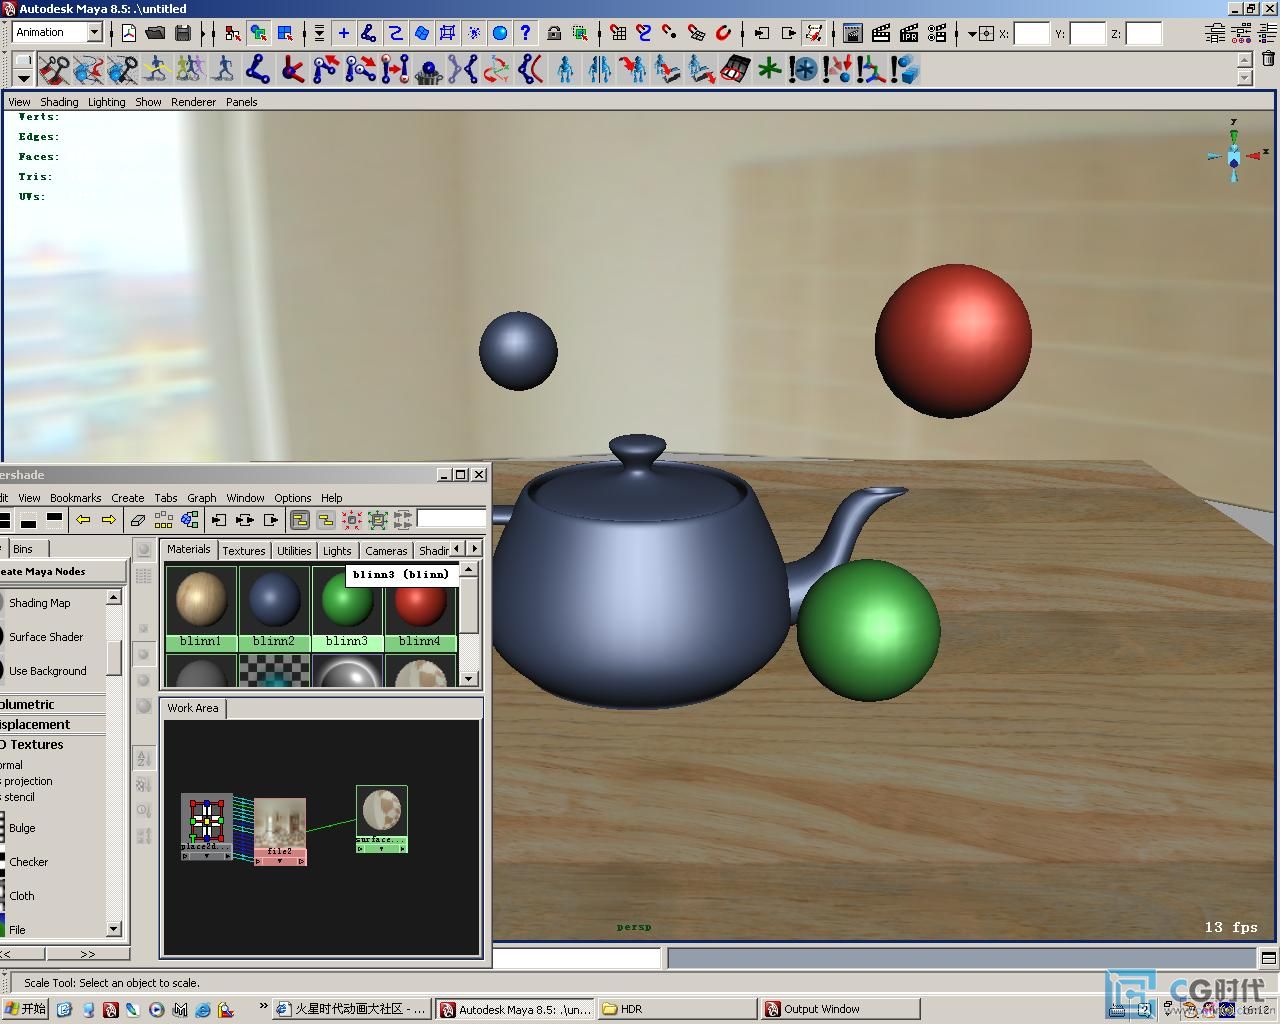Viewport: 1280px width, 1024px height.
Task: Open the Animation menu set dropdown
Action: click(95, 32)
